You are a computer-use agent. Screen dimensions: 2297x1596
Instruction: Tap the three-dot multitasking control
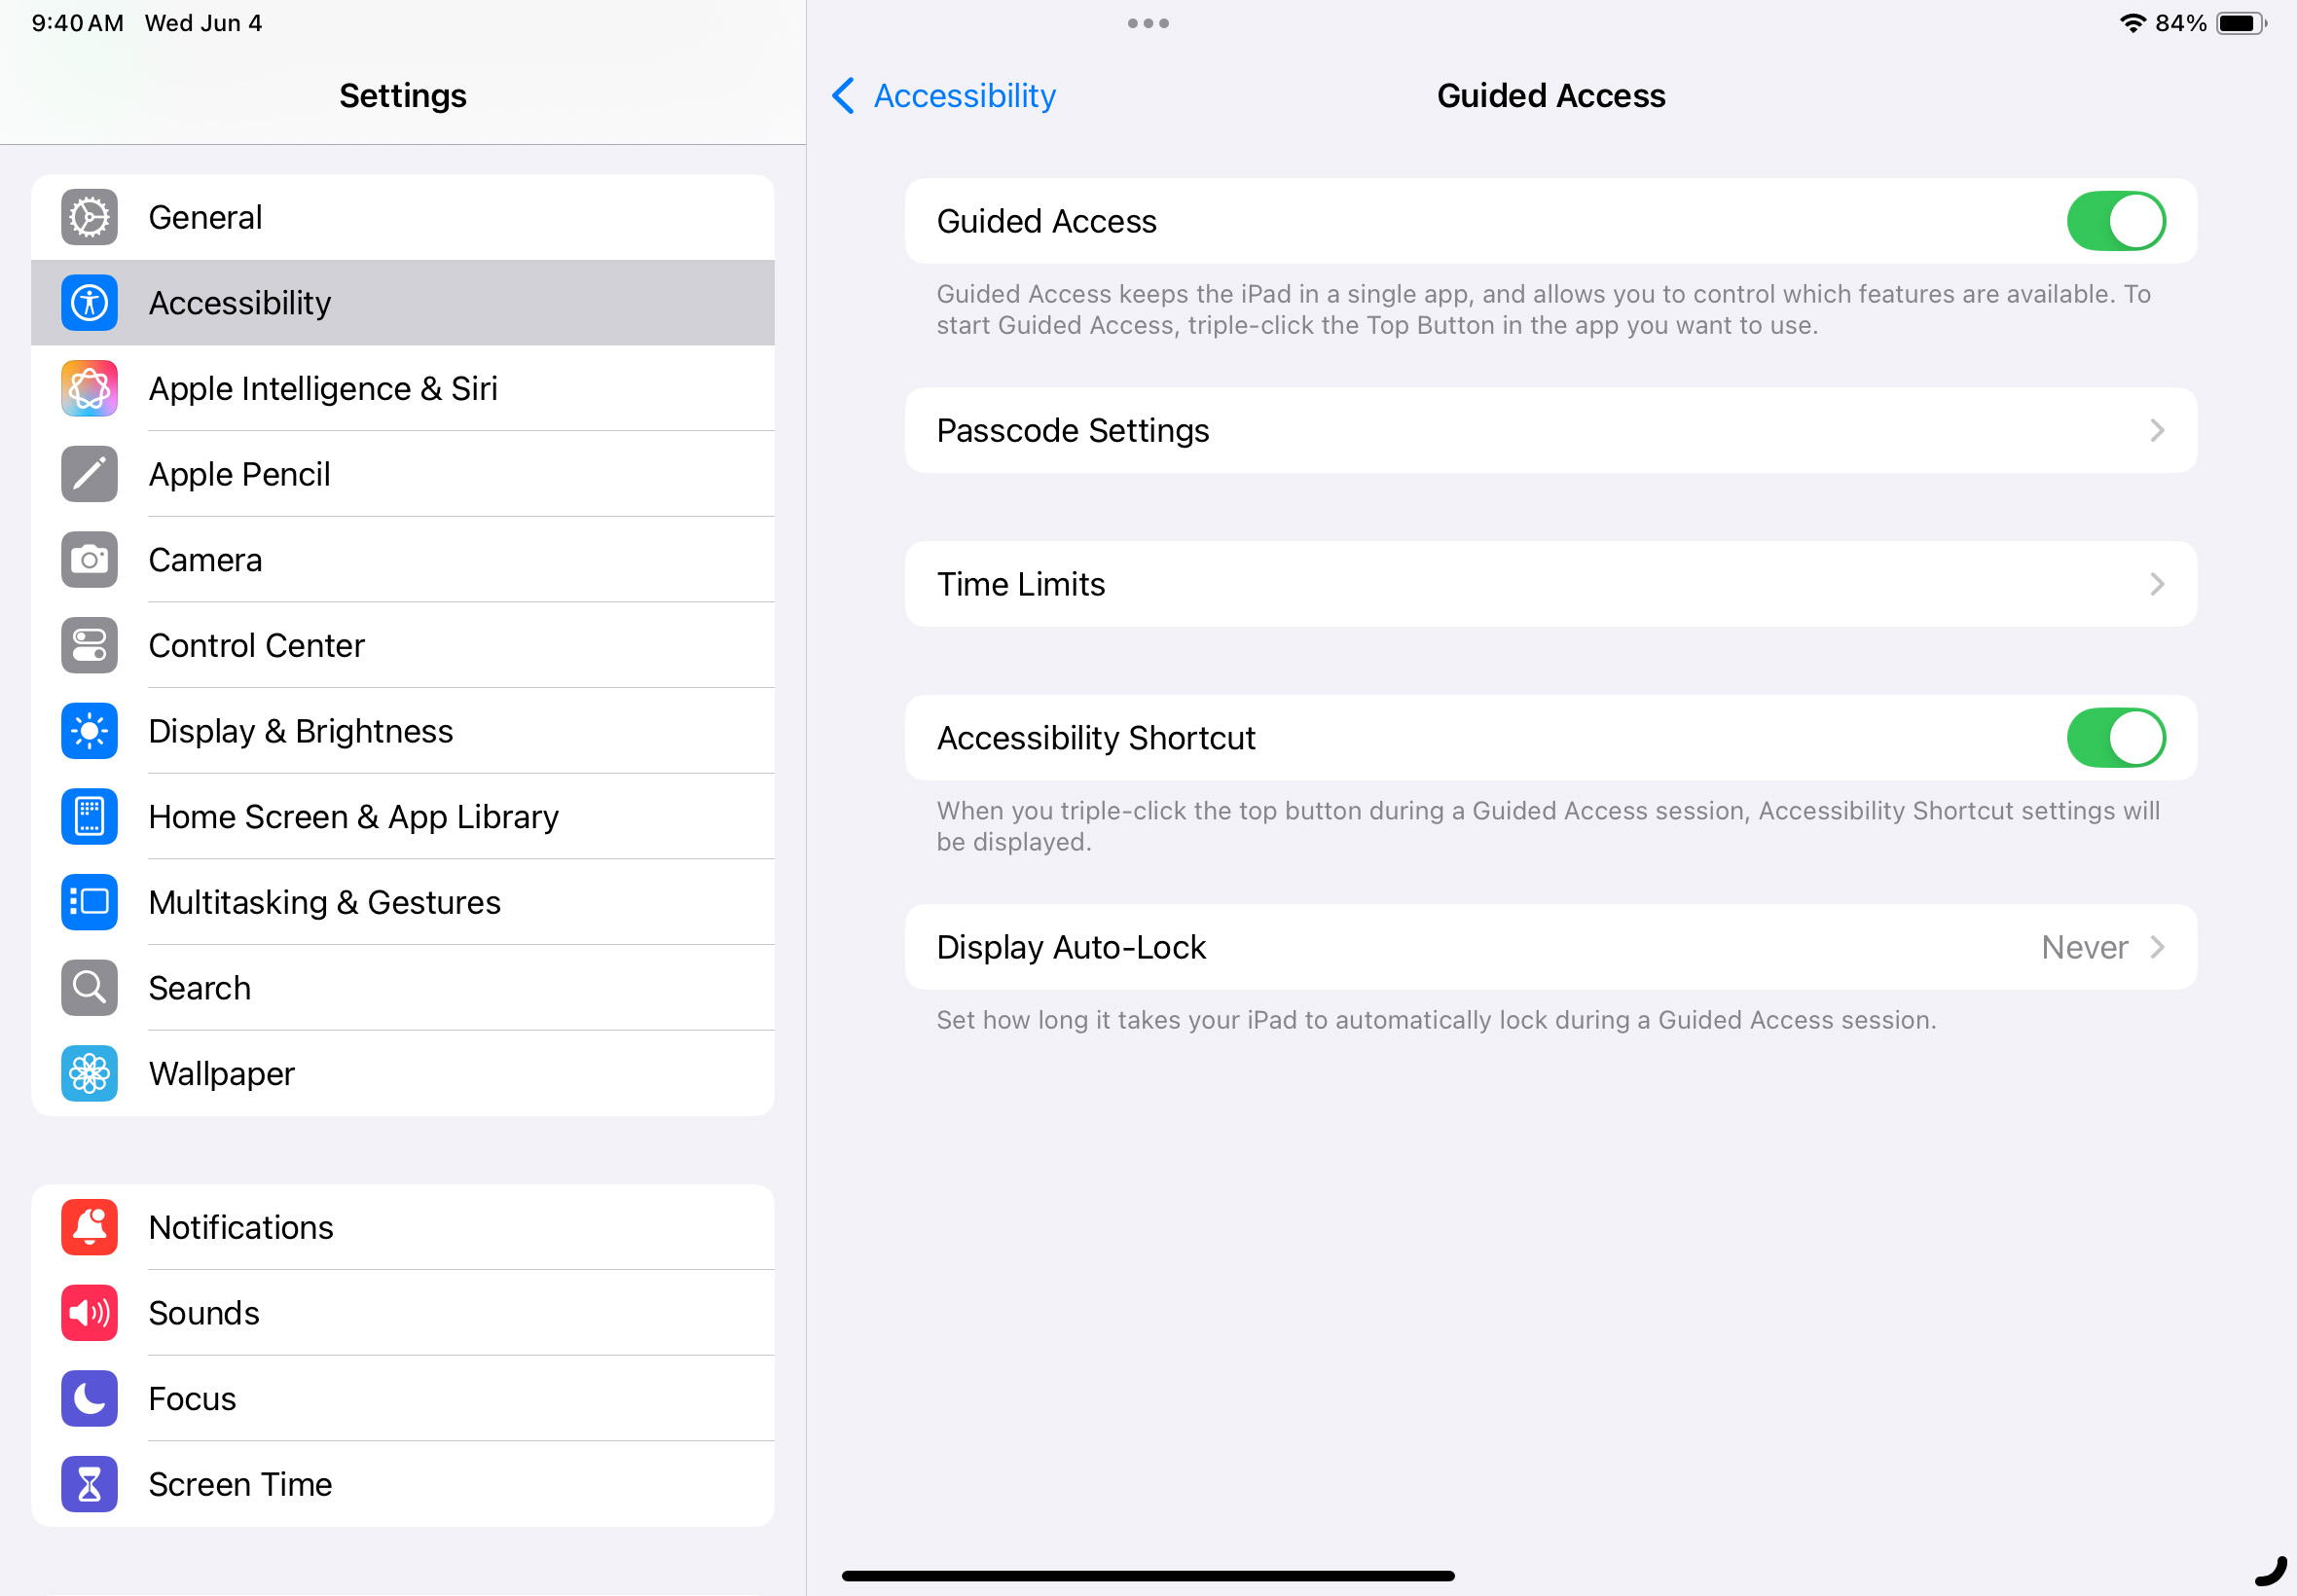(1148, 23)
